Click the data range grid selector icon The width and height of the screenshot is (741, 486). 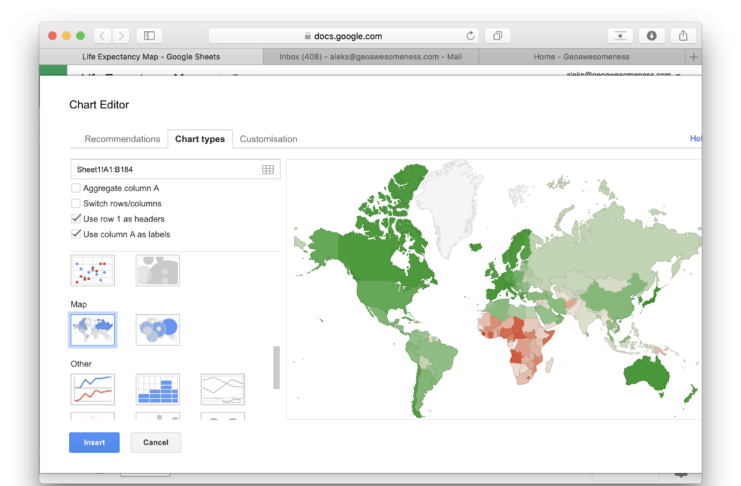[268, 170]
